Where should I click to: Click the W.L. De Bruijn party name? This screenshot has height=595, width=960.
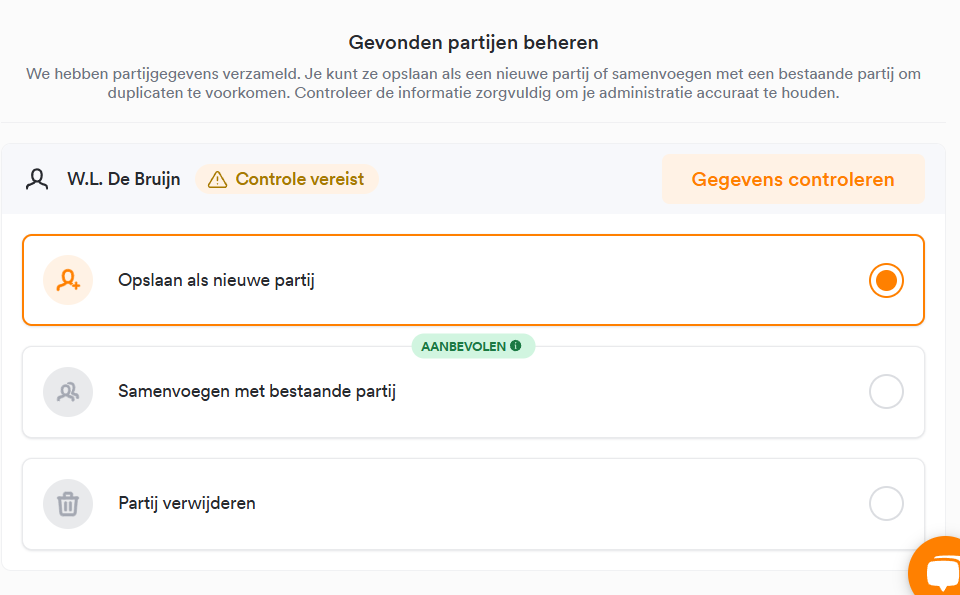click(124, 179)
